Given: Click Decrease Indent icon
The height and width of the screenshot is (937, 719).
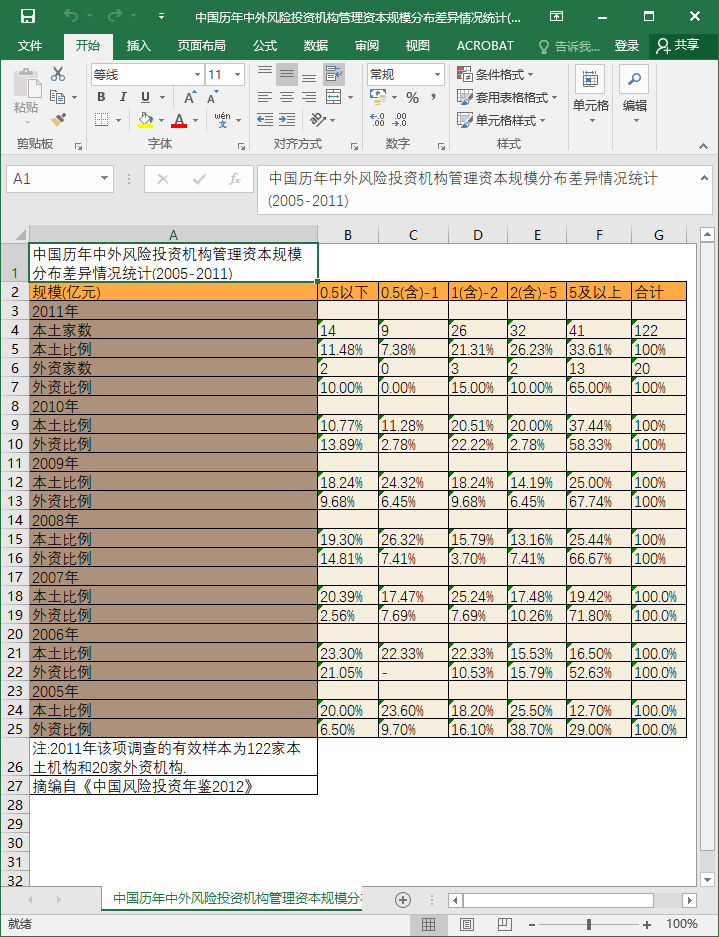Looking at the screenshot, I should tap(265, 120).
